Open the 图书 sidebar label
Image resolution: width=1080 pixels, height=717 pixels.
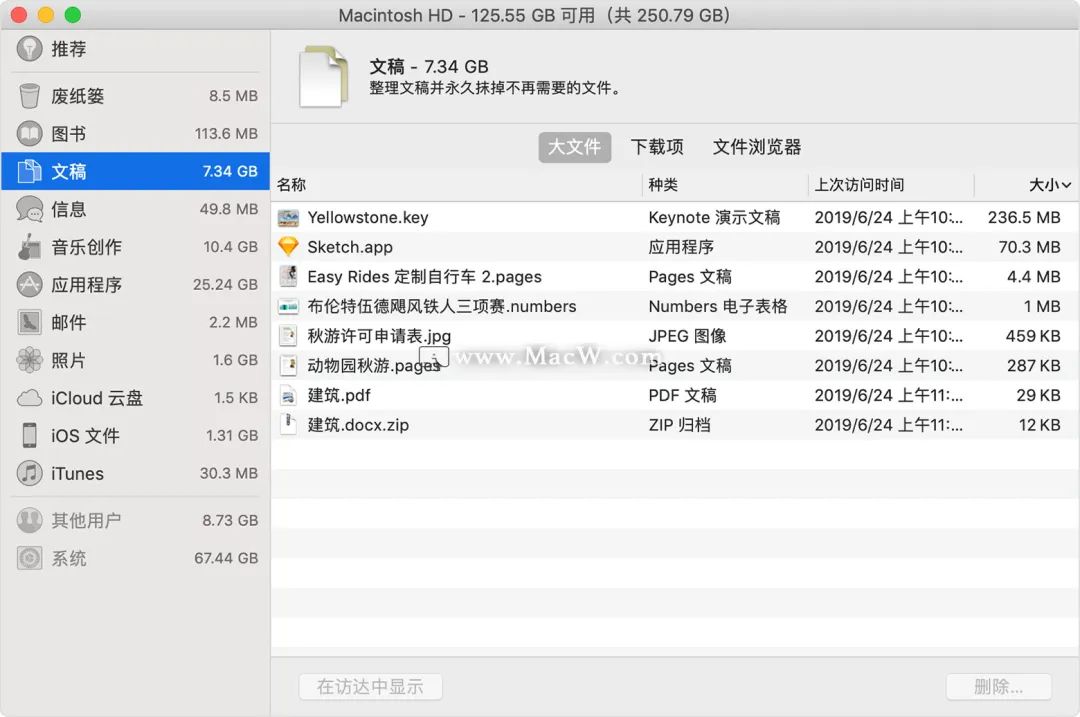[x=69, y=134]
